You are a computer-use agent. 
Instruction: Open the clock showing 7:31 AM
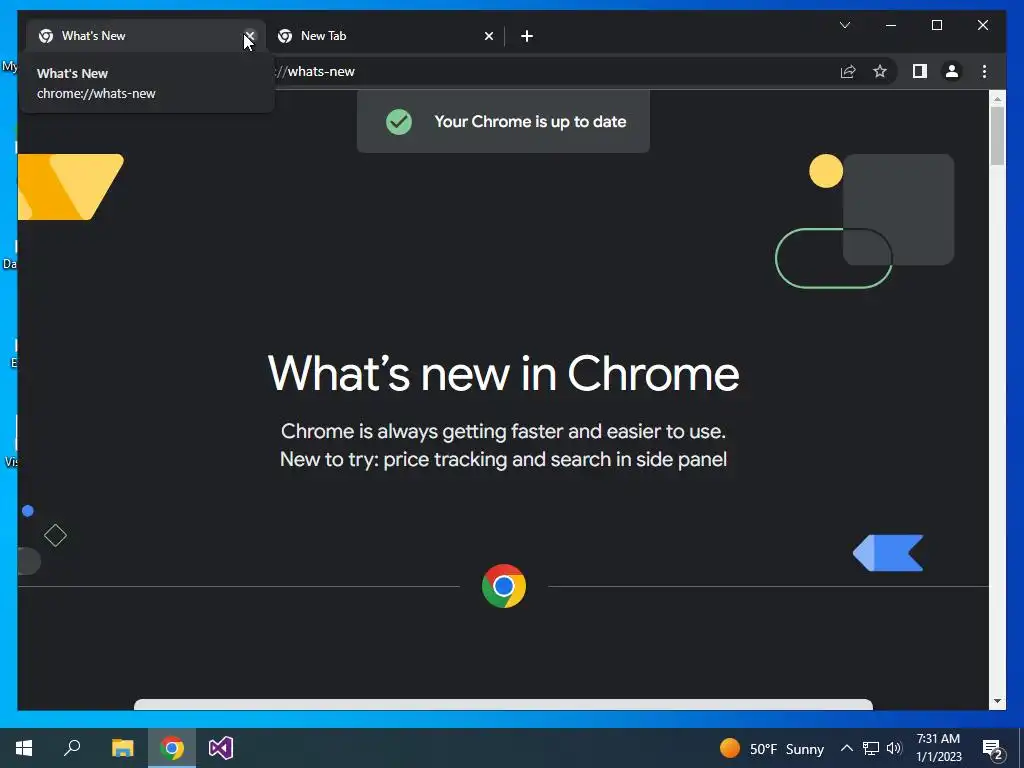pyautogui.click(x=938, y=748)
